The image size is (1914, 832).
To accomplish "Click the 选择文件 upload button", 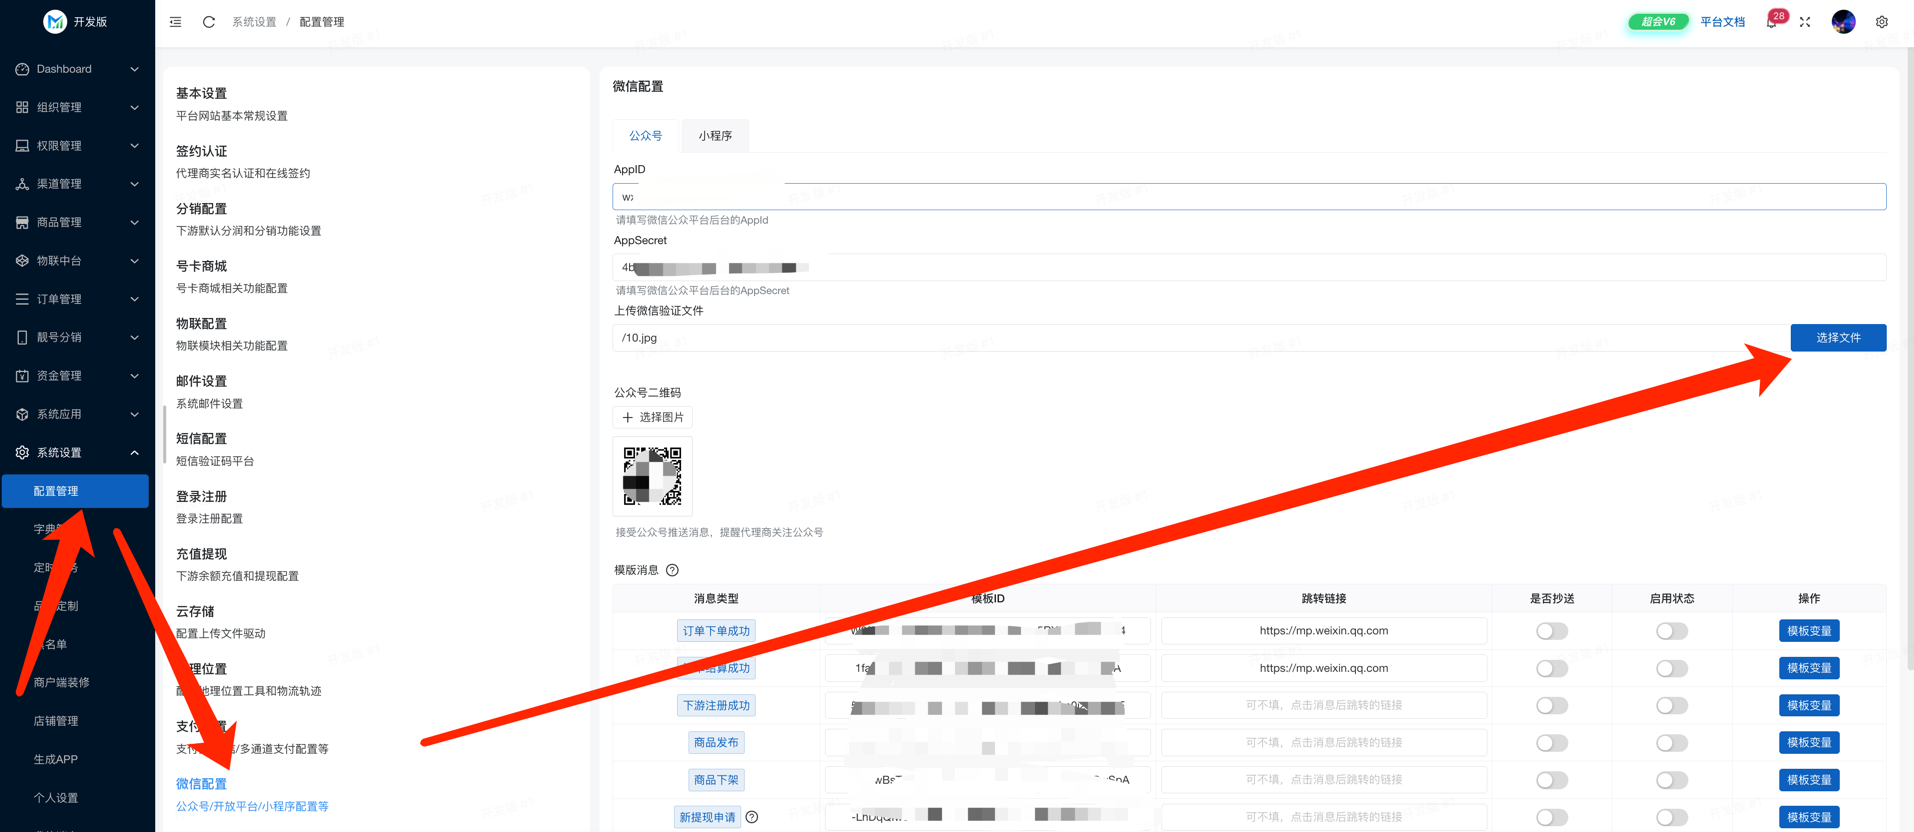I will (1837, 338).
